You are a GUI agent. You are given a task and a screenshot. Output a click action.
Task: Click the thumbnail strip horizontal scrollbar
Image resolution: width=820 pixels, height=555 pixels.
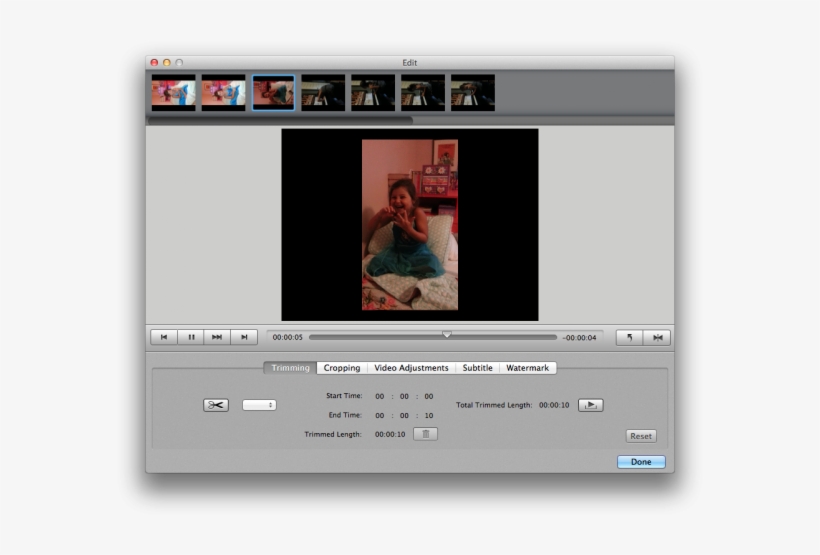point(280,120)
